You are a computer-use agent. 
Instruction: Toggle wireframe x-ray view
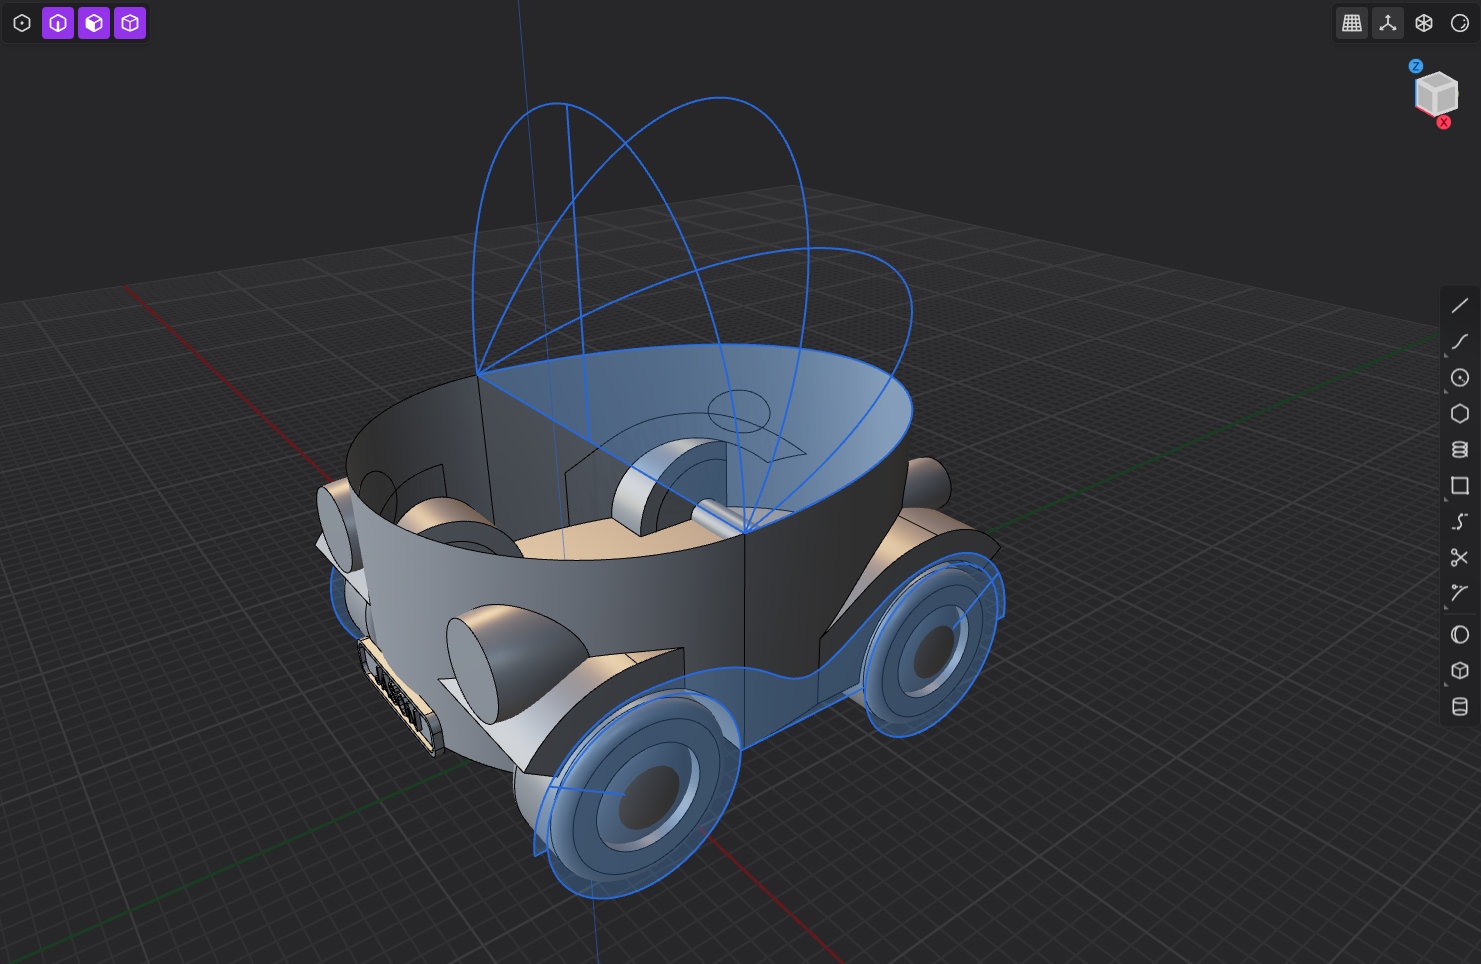click(x=1424, y=23)
